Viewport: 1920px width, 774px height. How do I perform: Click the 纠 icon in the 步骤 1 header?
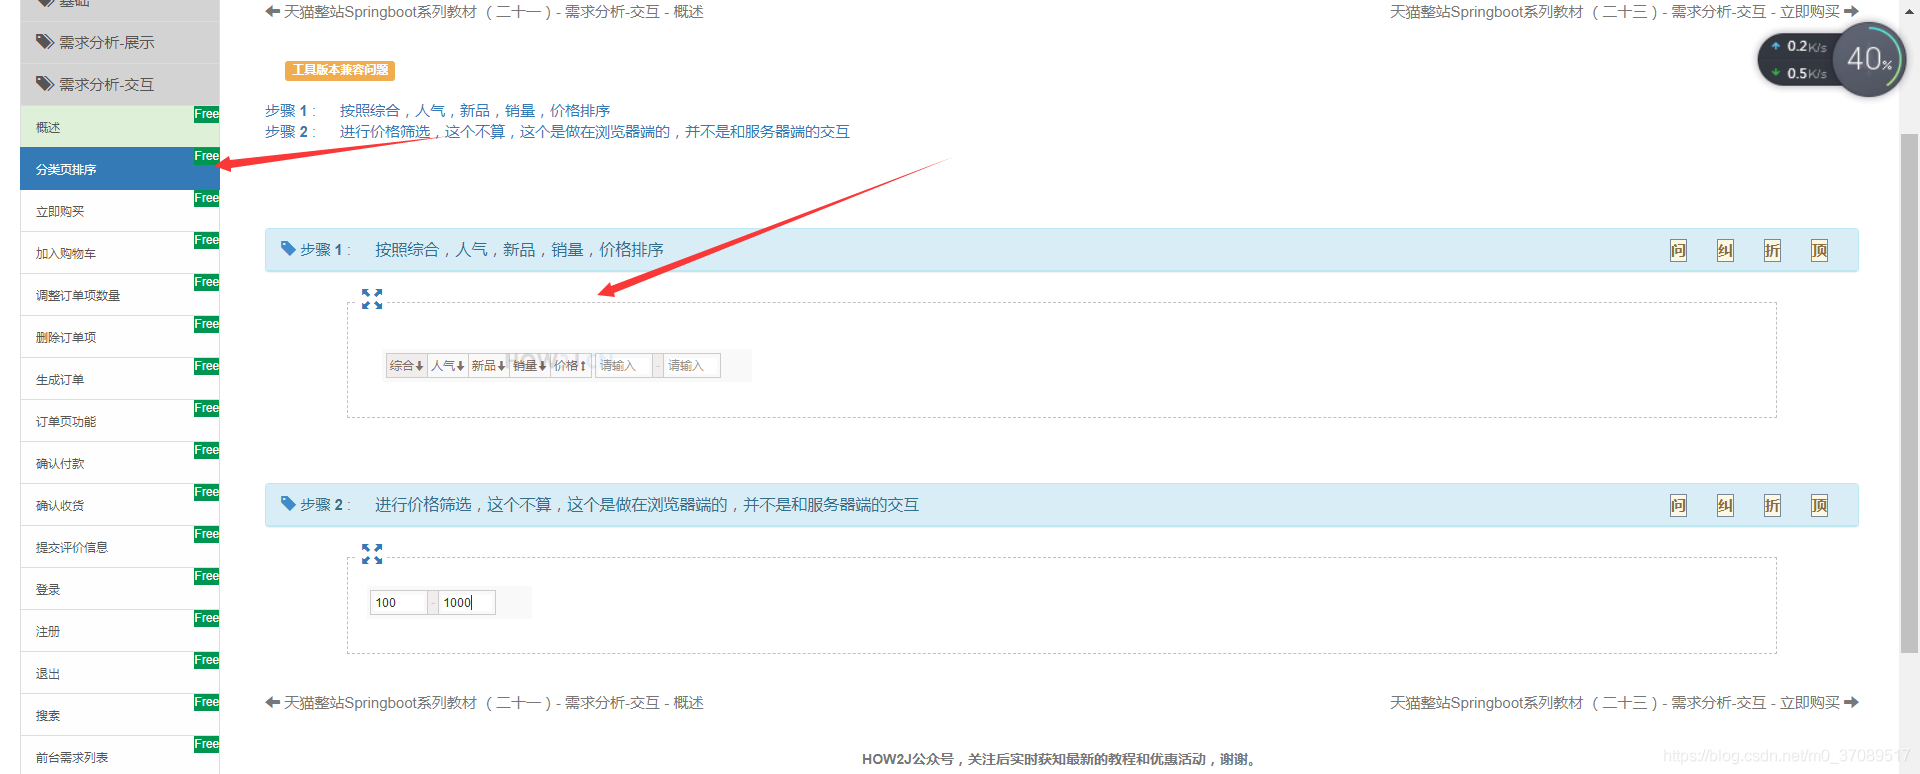[x=1725, y=250]
